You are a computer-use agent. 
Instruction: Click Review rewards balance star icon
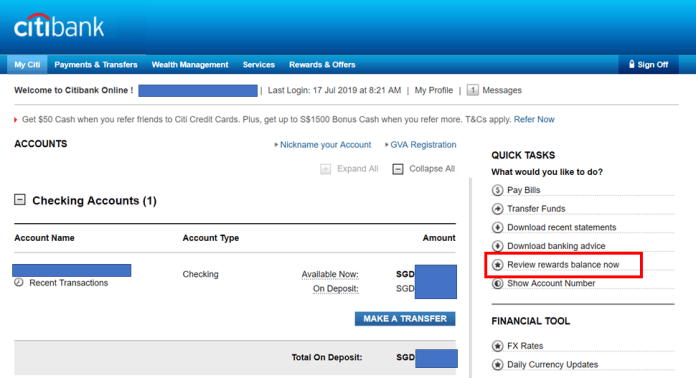coord(498,265)
